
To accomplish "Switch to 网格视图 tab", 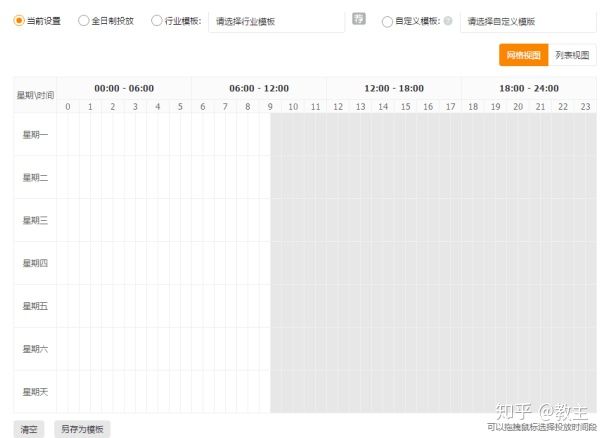I will pyautogui.click(x=524, y=55).
